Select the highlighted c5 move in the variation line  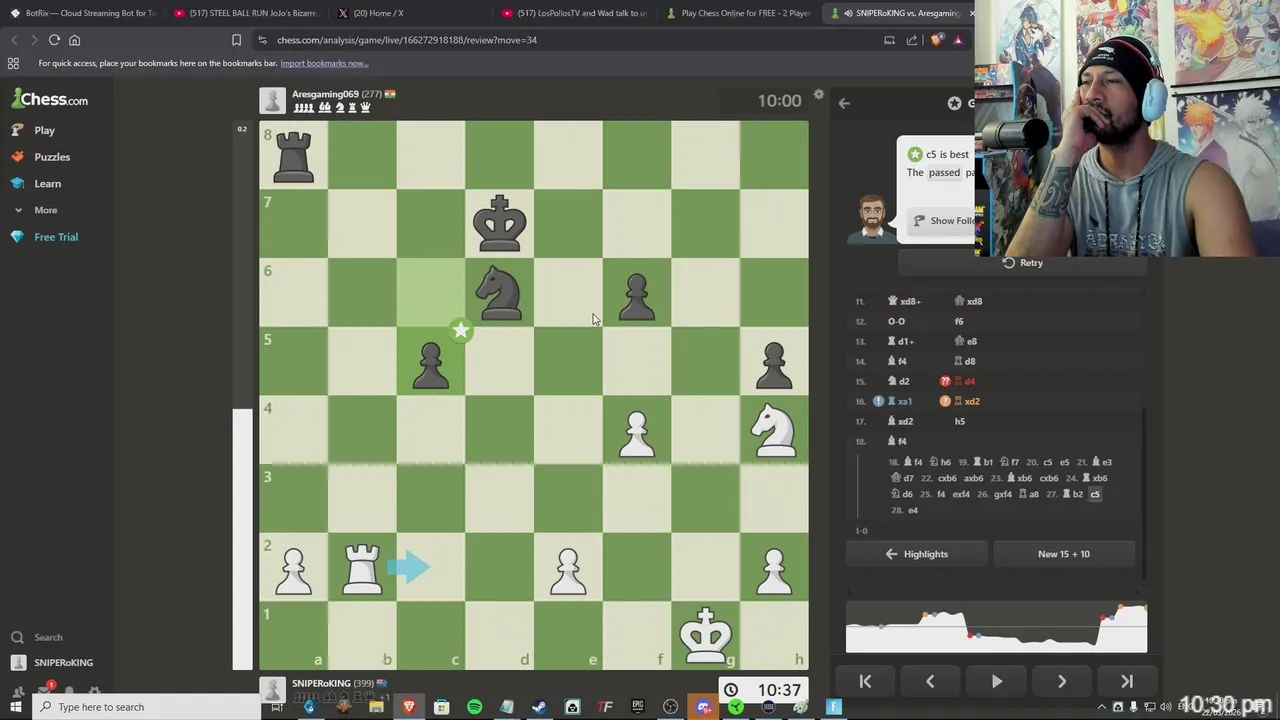point(1095,494)
